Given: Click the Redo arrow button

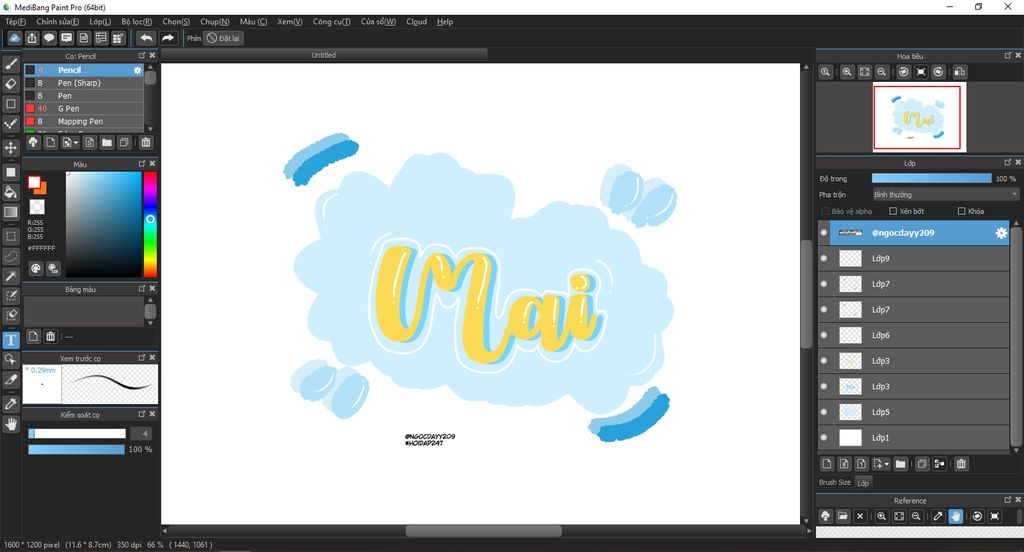Looking at the screenshot, I should click(168, 38).
